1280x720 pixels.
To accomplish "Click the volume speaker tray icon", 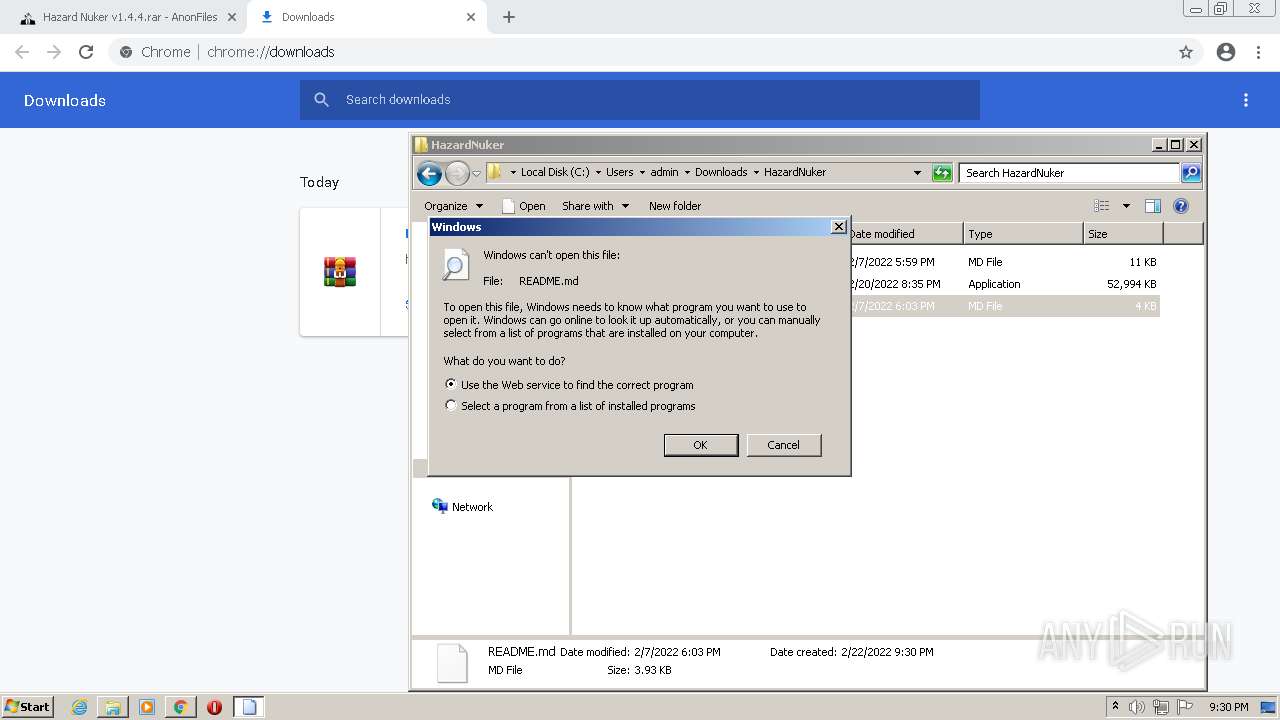I will 1137,707.
